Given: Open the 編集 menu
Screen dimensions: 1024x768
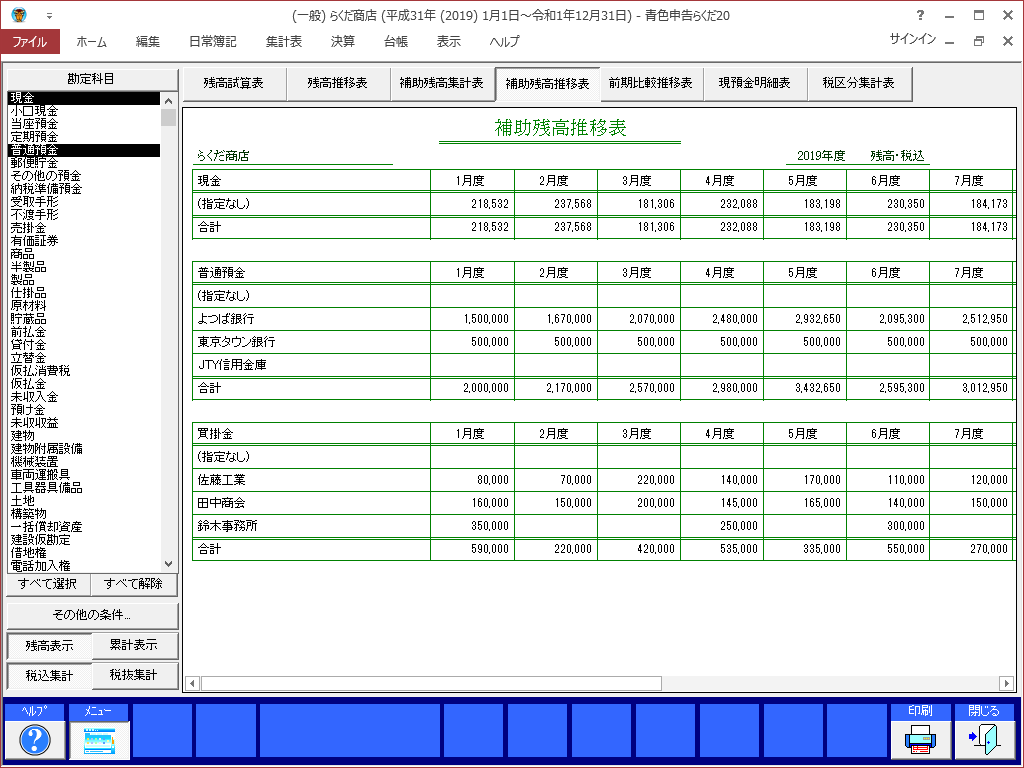Looking at the screenshot, I should click(148, 41).
